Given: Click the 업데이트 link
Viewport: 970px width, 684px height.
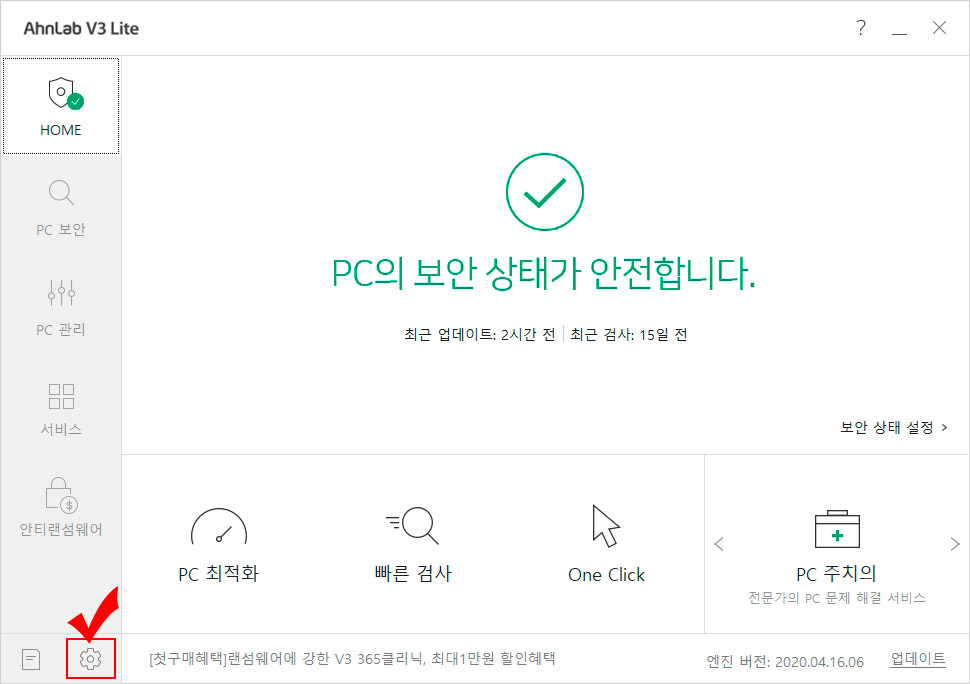Looking at the screenshot, I should pos(916,659).
